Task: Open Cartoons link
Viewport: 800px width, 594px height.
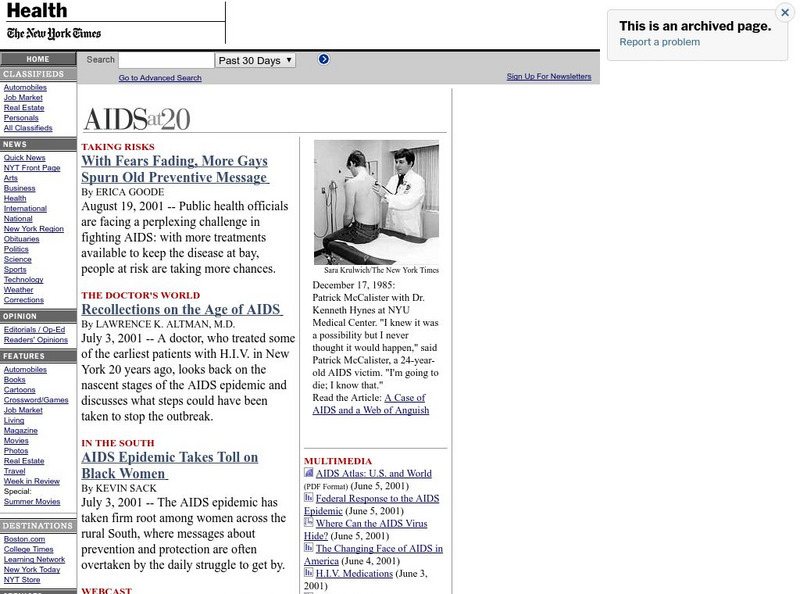Action: click(19, 390)
